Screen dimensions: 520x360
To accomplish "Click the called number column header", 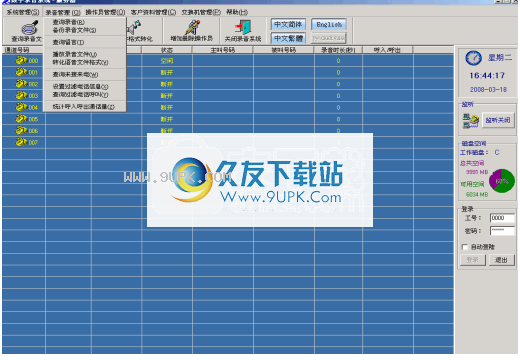I will pyautogui.click(x=283, y=50).
